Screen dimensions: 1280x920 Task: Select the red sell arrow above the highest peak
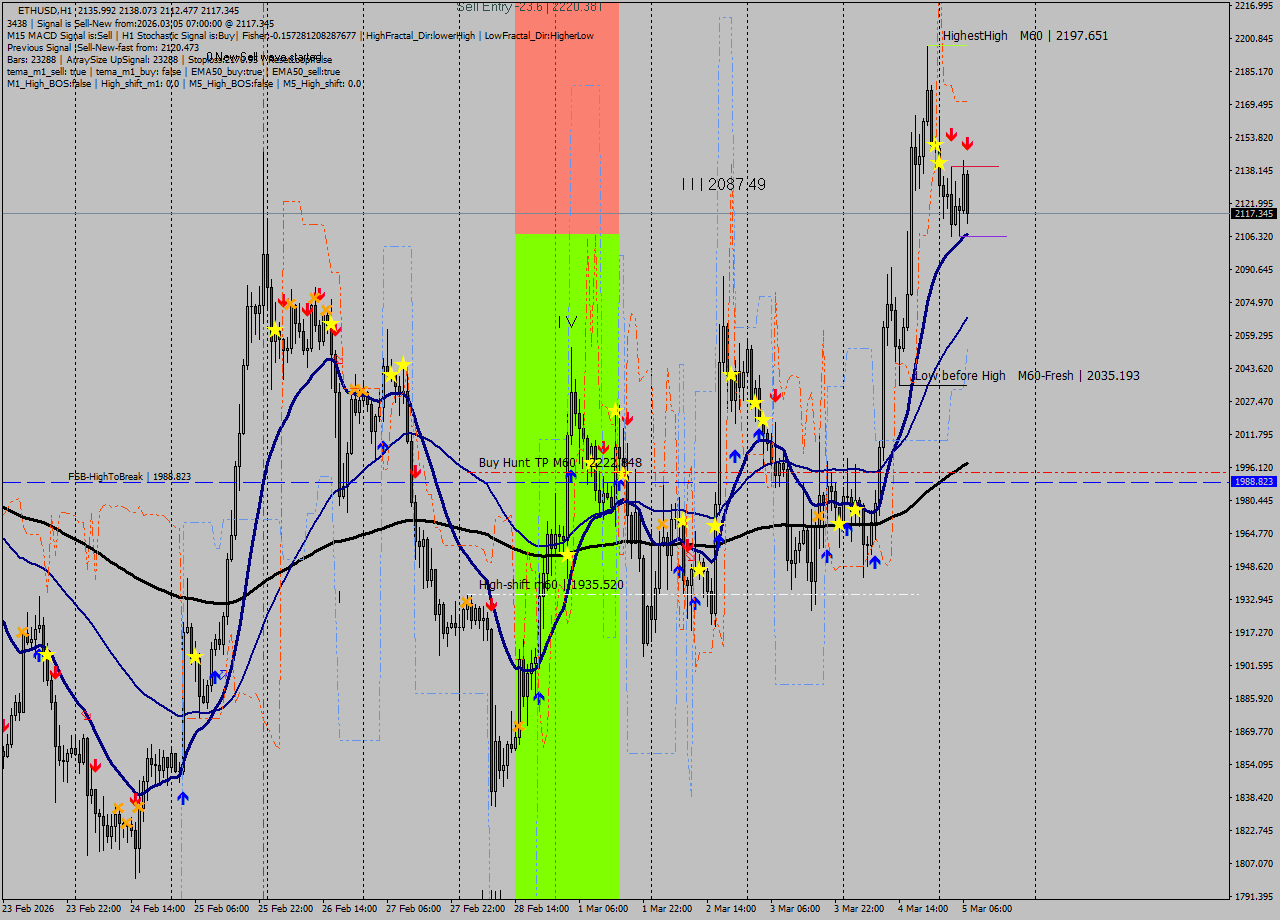[951, 135]
